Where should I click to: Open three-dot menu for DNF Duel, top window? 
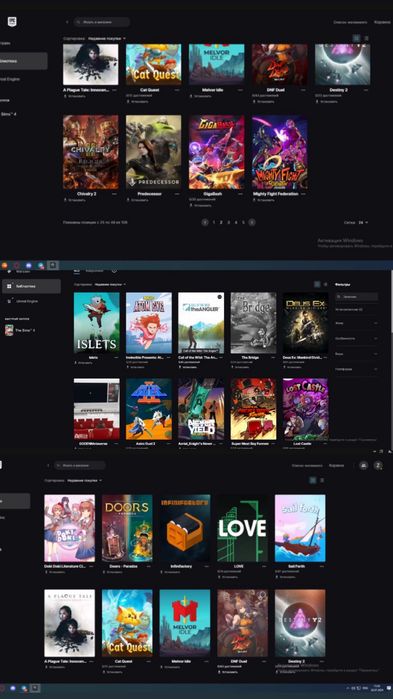coord(303,90)
